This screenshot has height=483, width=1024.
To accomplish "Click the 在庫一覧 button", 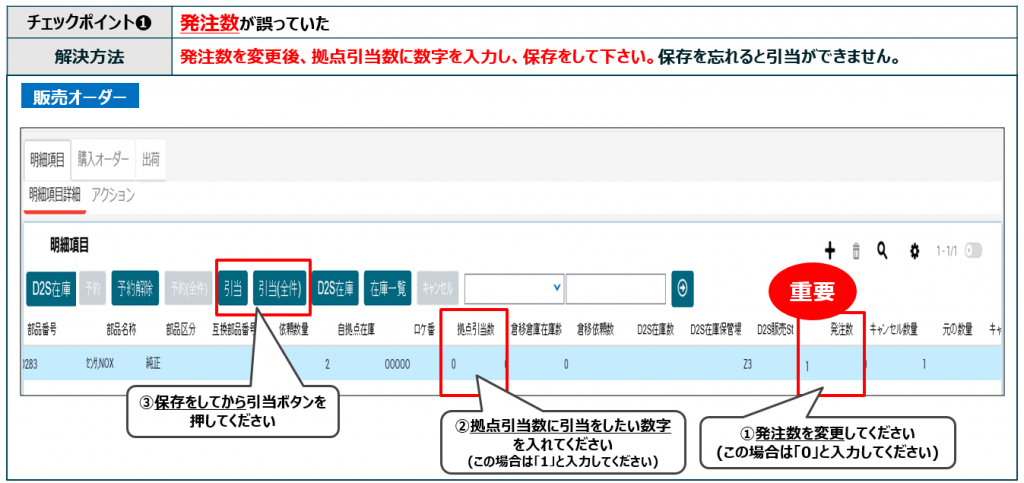I will coord(388,288).
